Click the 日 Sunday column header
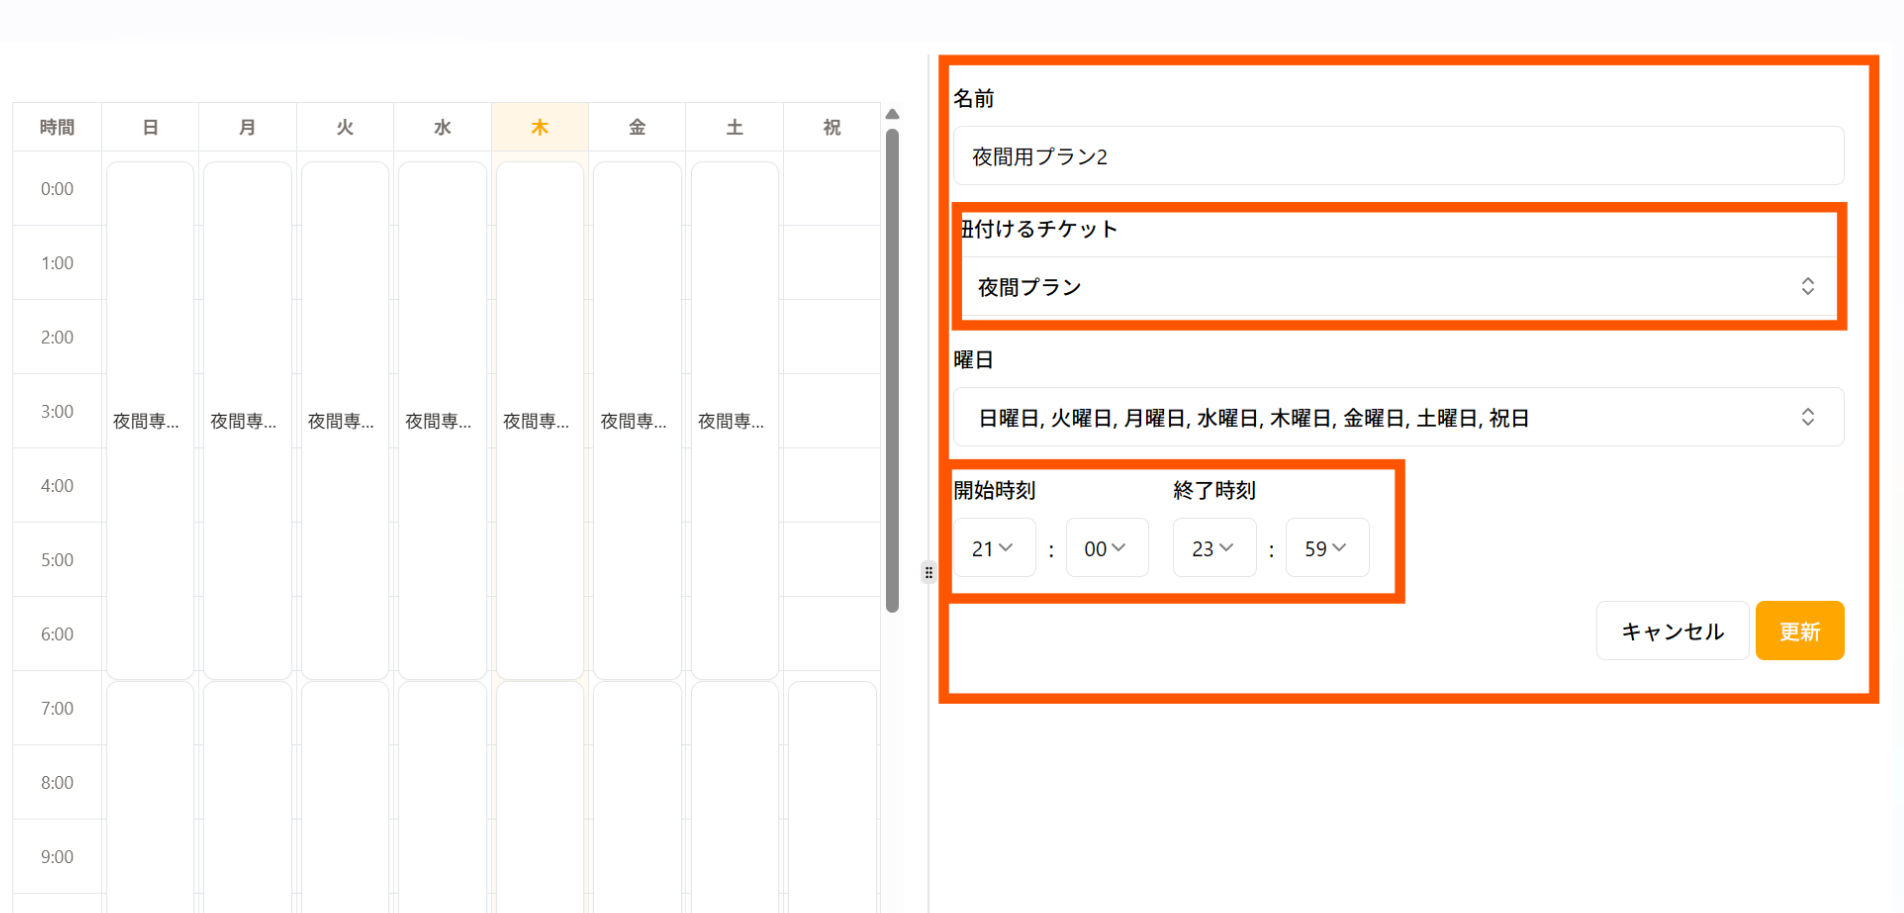 (150, 127)
